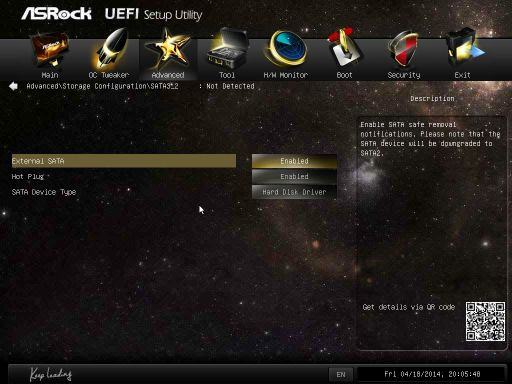Click the Description heading
This screenshot has width=512, height=384.
click(432, 99)
